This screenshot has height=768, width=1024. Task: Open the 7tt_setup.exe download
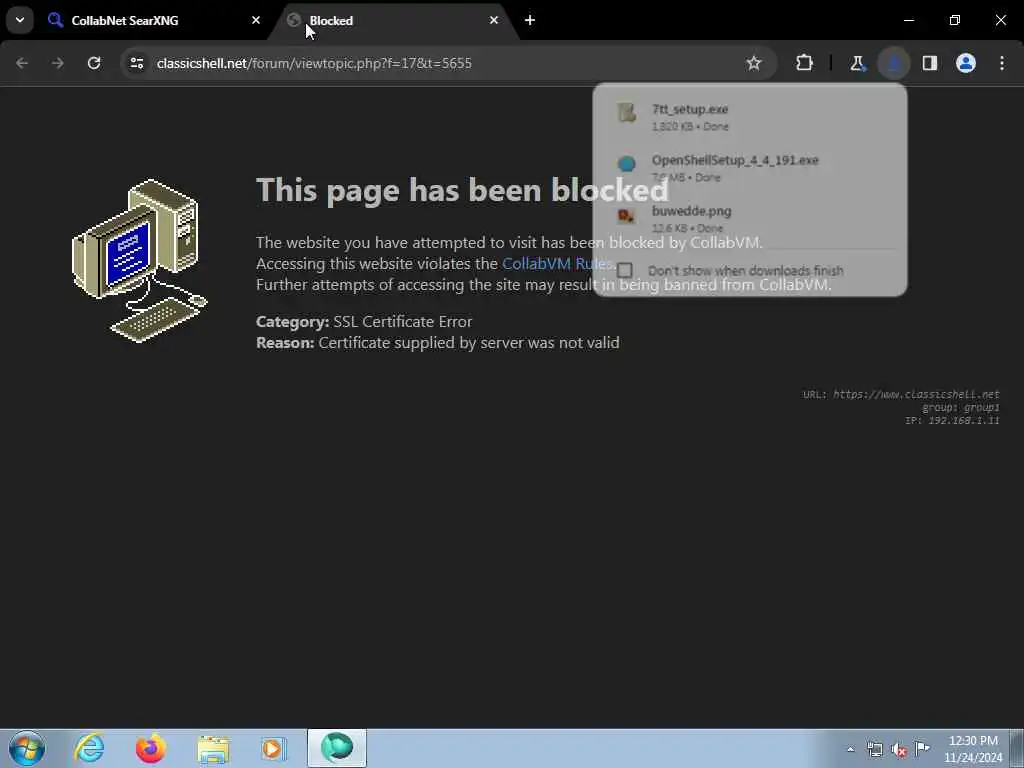click(x=750, y=117)
